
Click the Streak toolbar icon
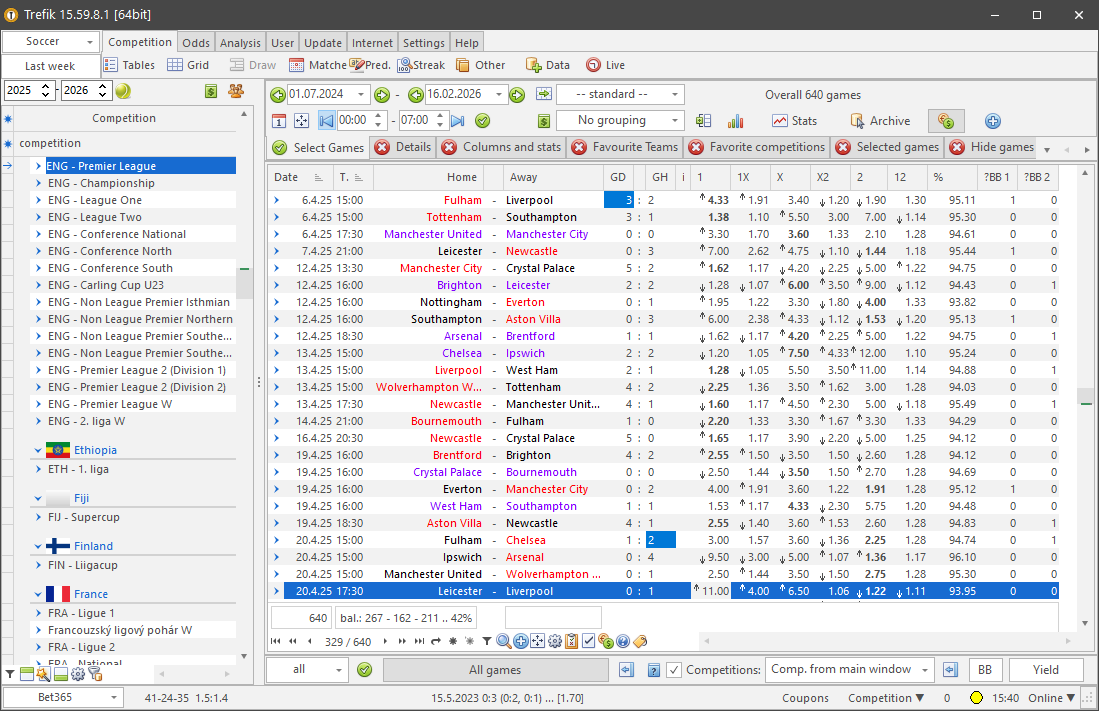point(406,65)
